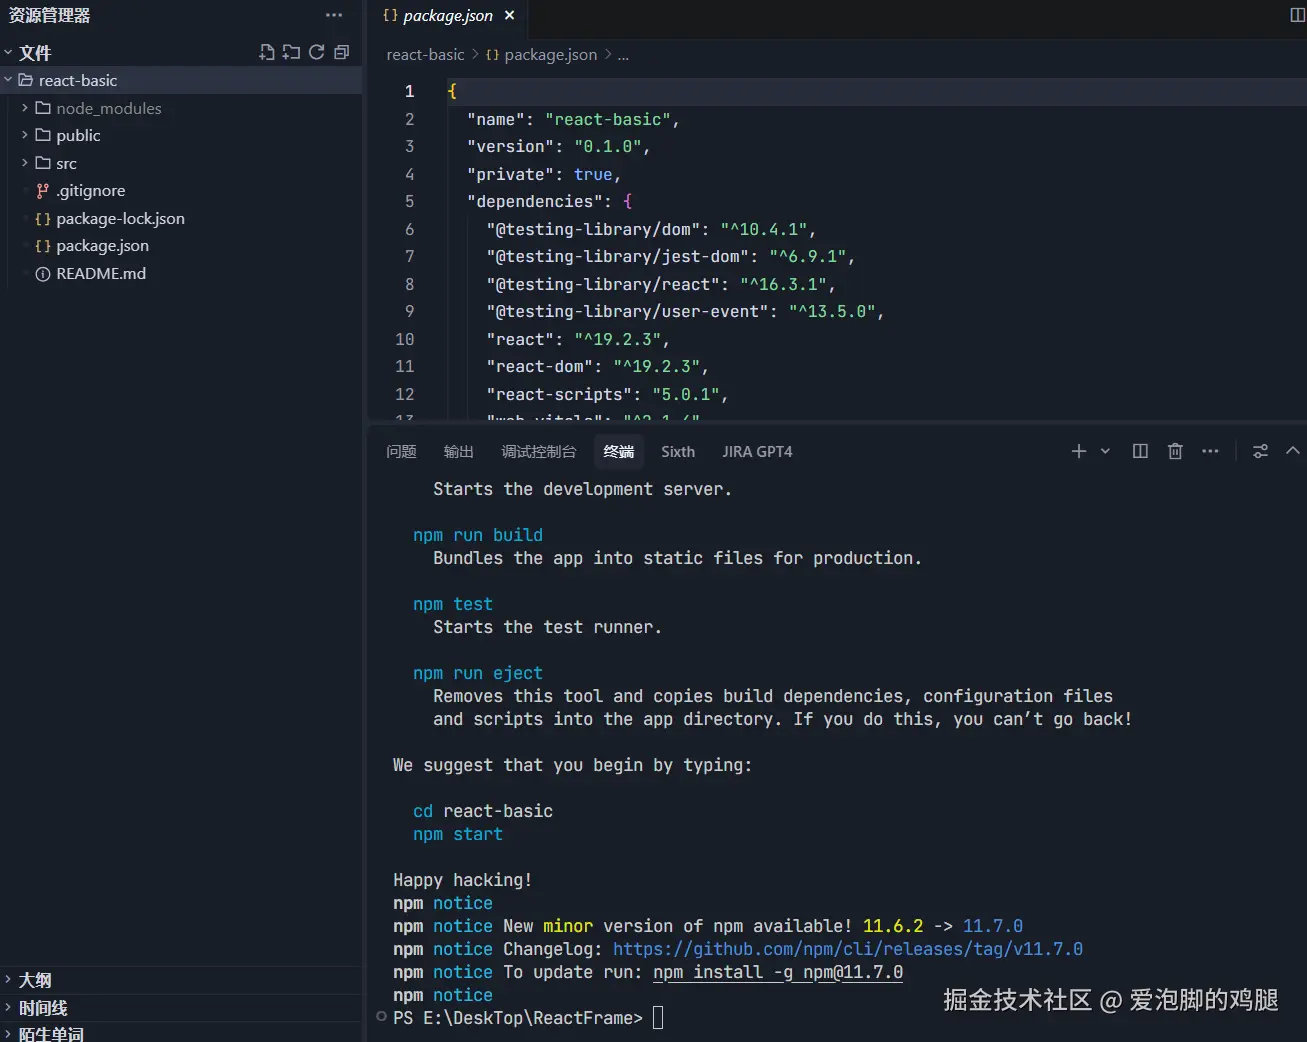The width and height of the screenshot is (1307, 1042).
Task: Click the "dependencies" key in editor
Action: coord(534,201)
